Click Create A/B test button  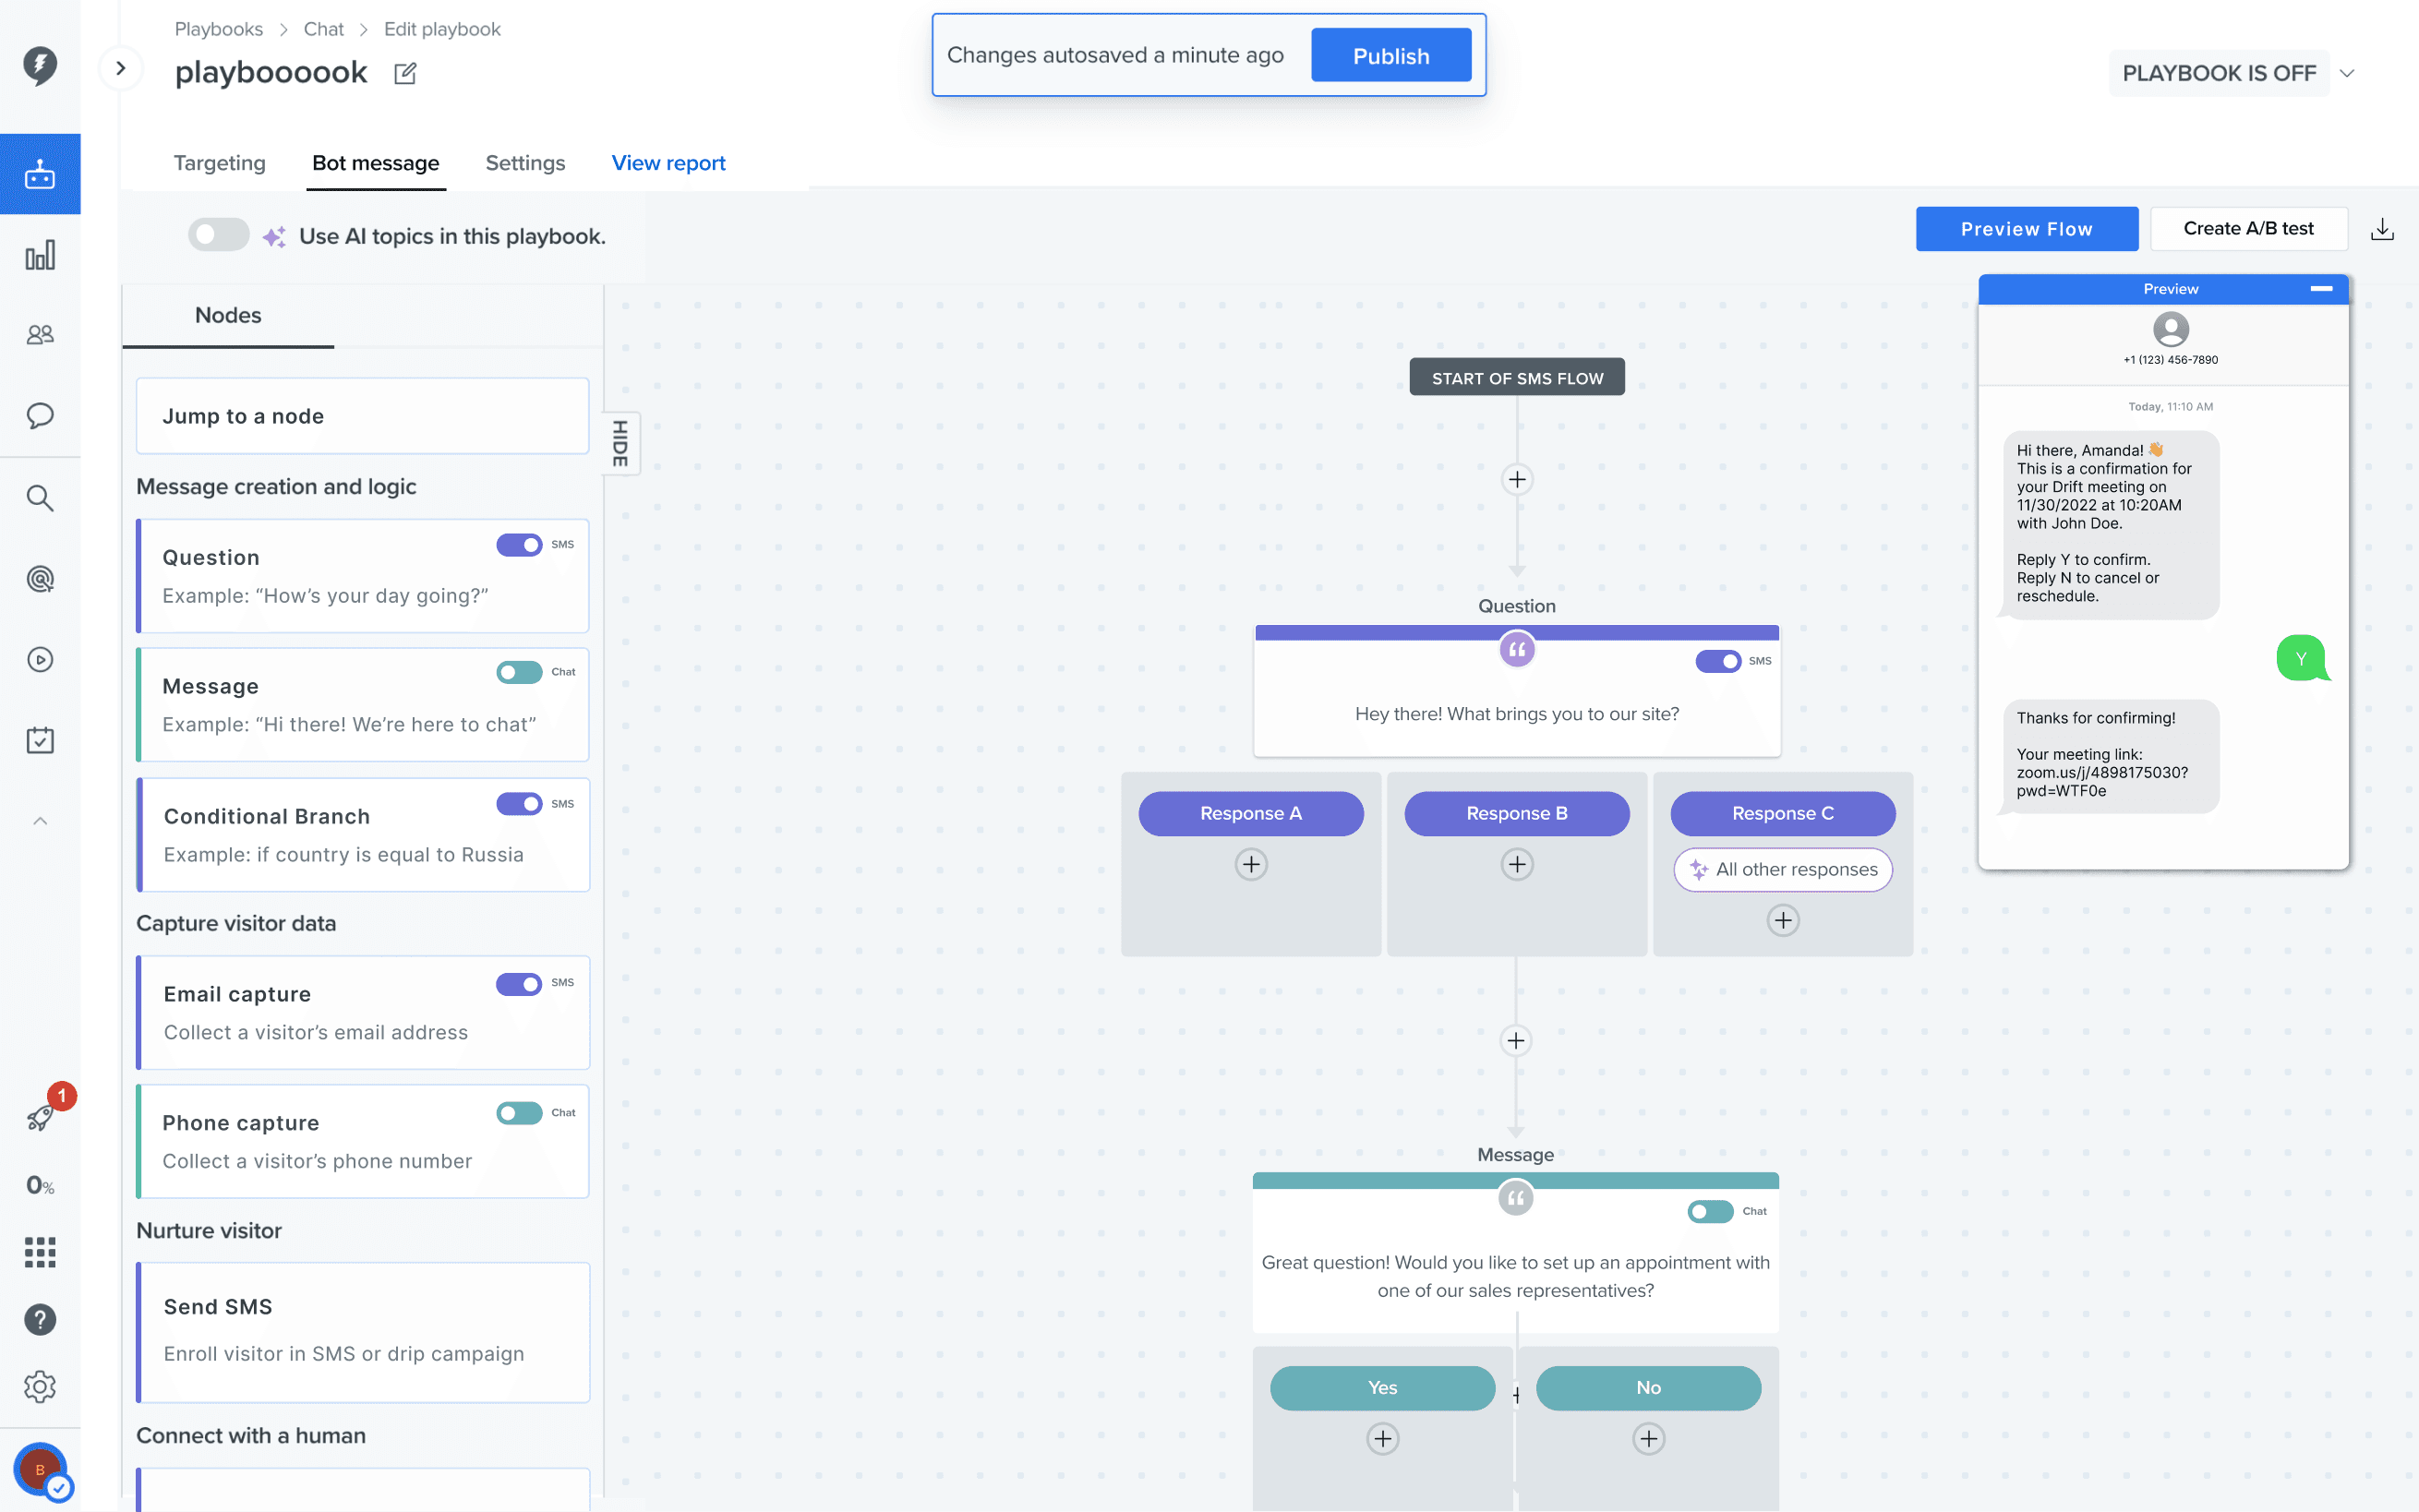pos(2249,229)
